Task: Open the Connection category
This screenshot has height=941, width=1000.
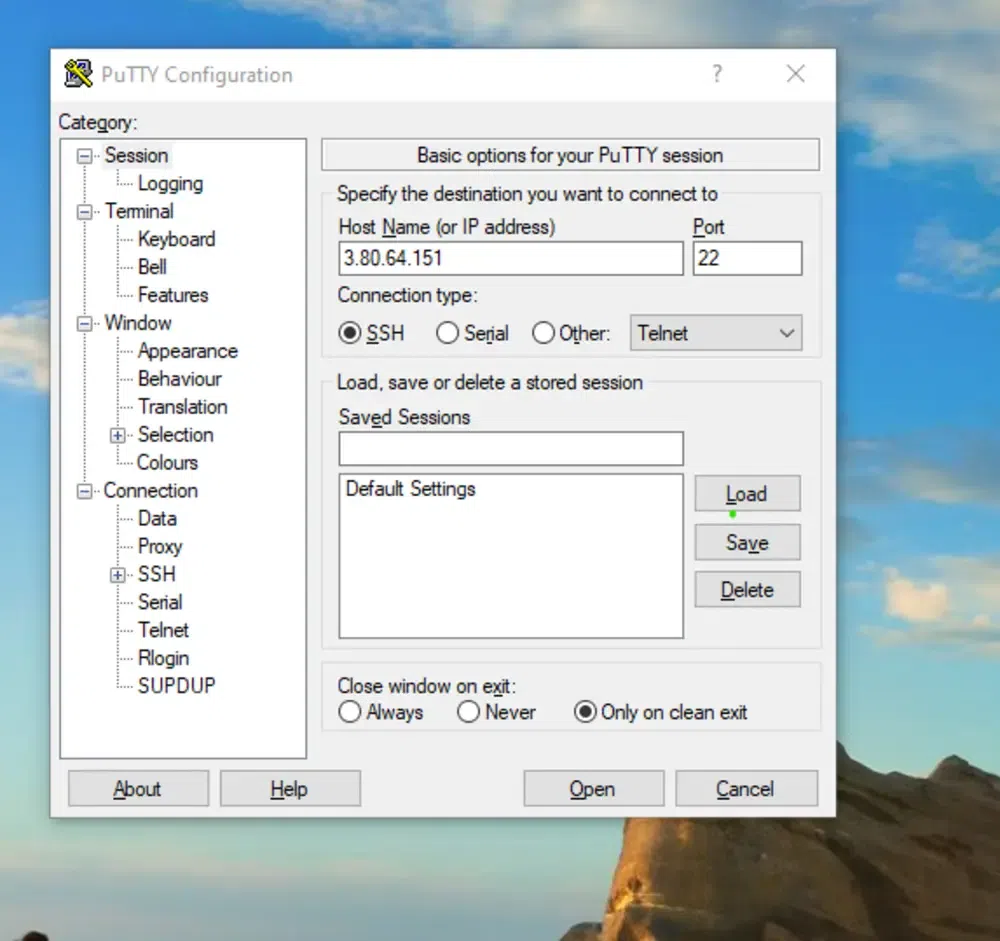Action: (151, 491)
